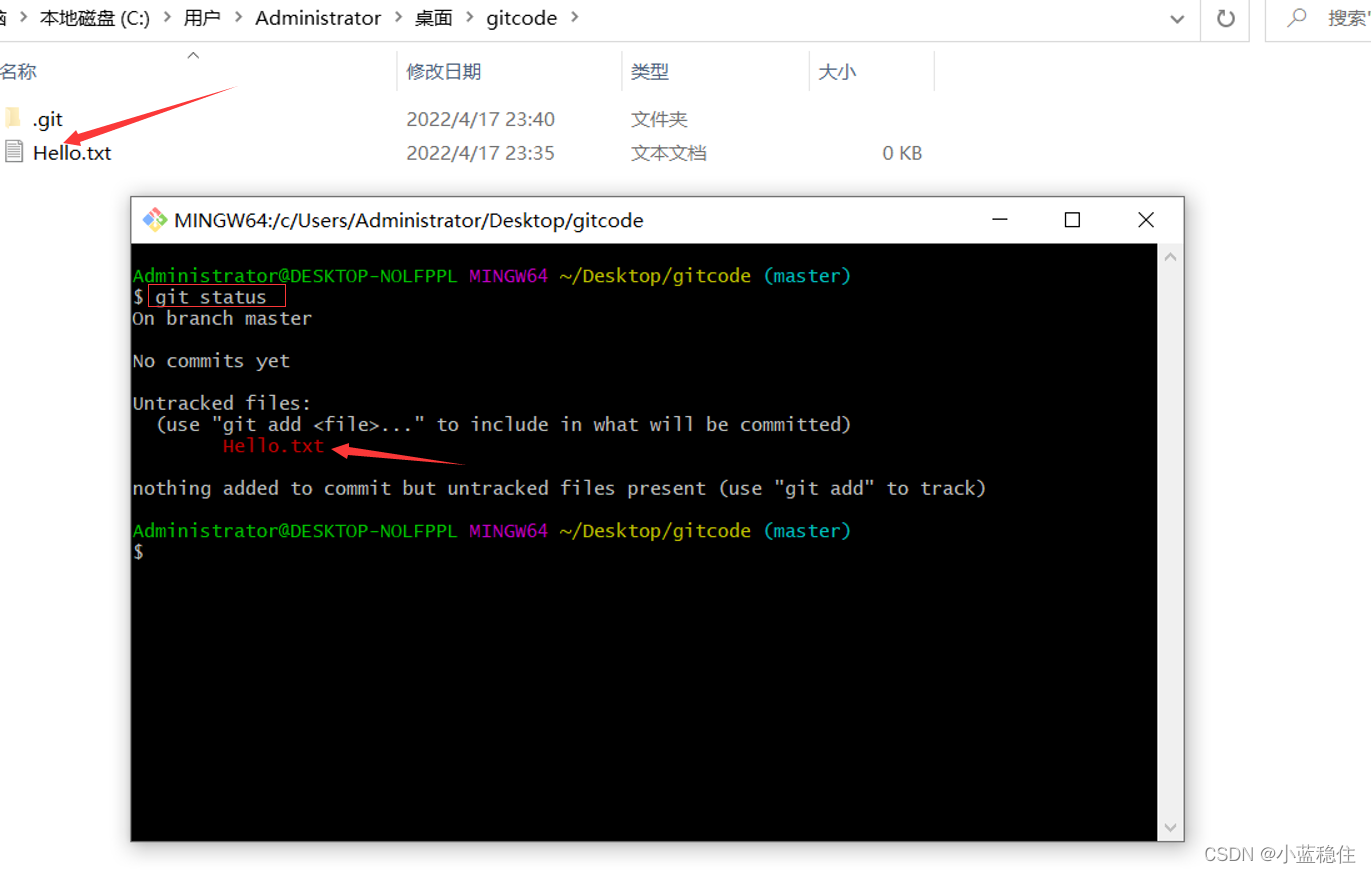
Task: Click the 文件夹 type cell
Action: tap(659, 119)
